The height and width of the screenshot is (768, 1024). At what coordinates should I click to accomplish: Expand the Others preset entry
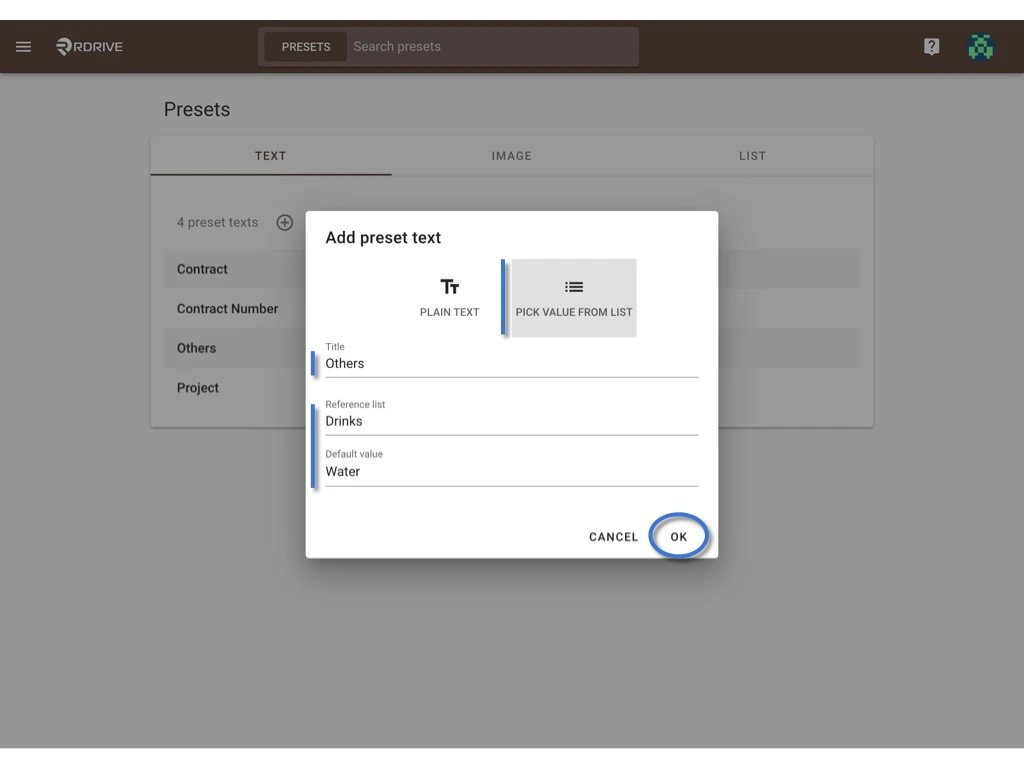coord(196,348)
